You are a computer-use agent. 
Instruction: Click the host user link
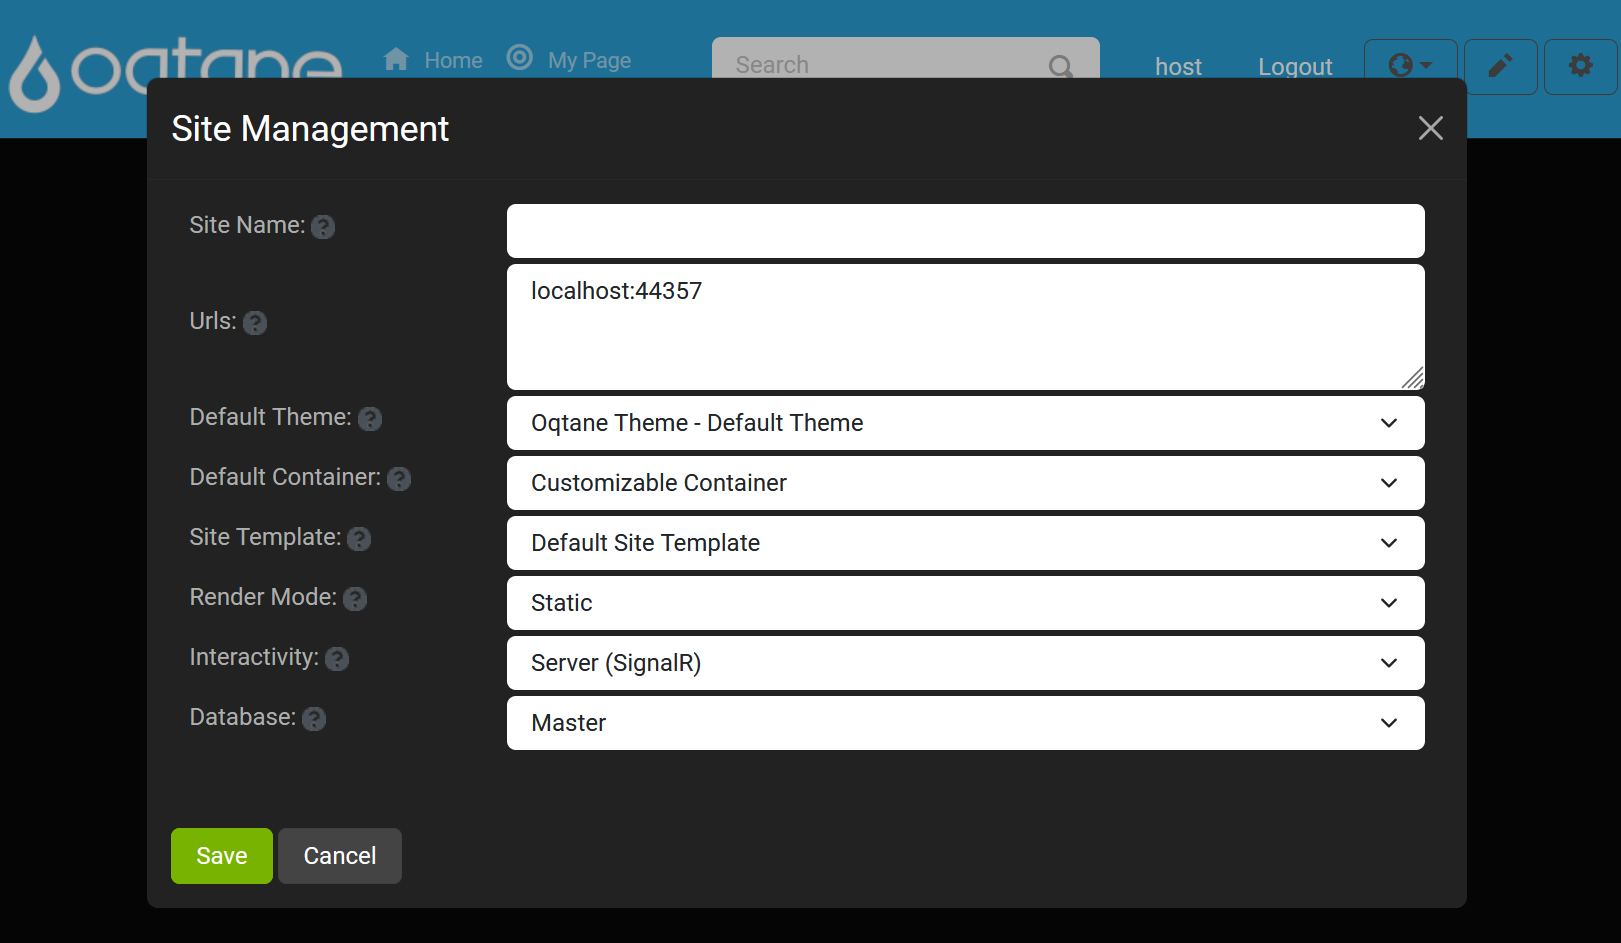pyautogui.click(x=1178, y=66)
